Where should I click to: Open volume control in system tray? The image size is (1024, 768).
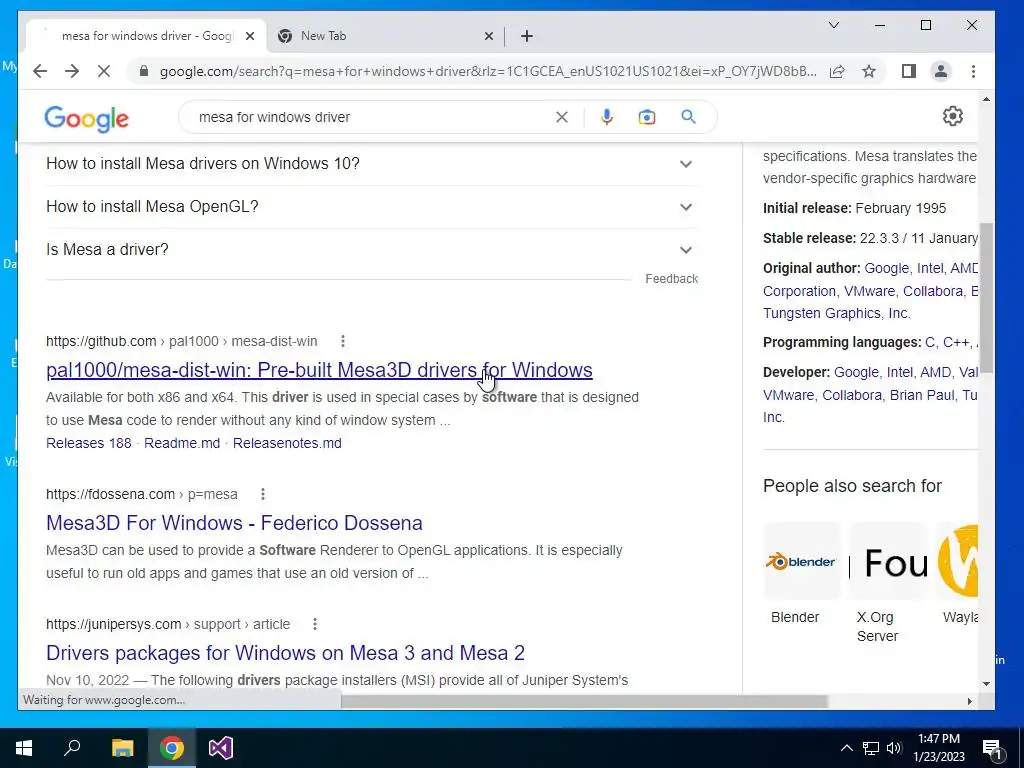[894, 748]
